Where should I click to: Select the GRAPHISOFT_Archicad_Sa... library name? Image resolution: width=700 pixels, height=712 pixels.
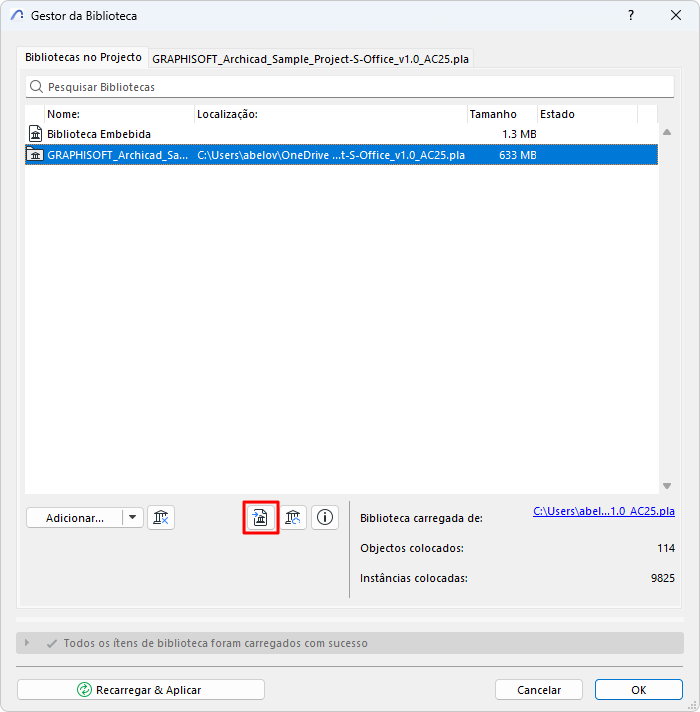[x=118, y=155]
